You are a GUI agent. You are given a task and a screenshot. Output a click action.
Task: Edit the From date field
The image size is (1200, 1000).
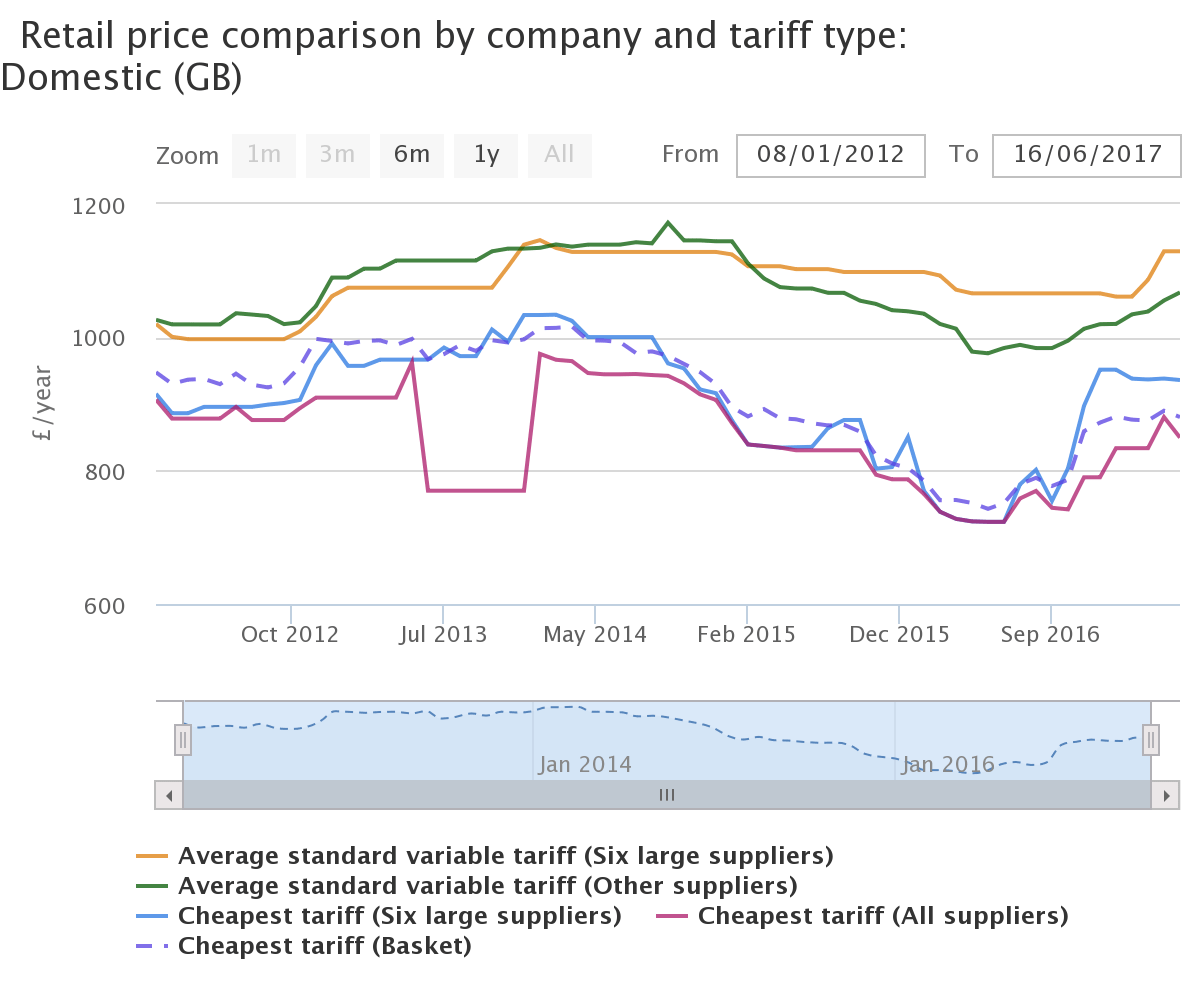(x=831, y=155)
